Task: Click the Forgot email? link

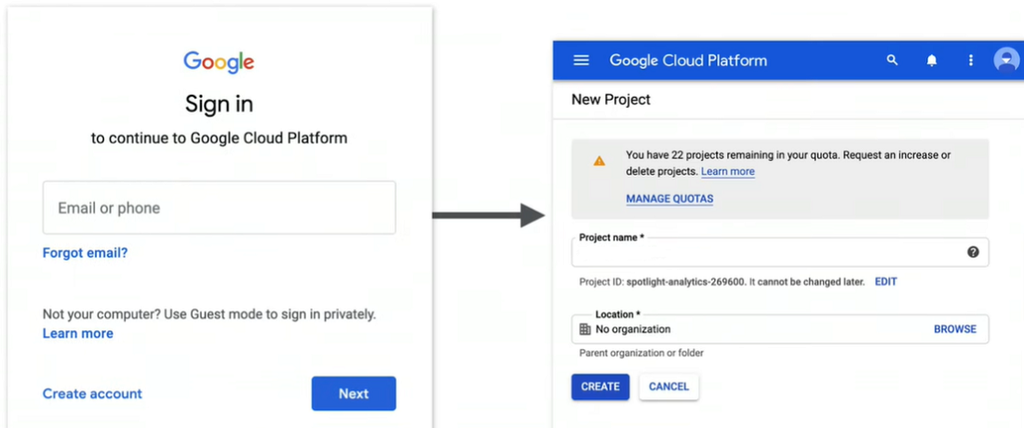Action: coord(85,253)
